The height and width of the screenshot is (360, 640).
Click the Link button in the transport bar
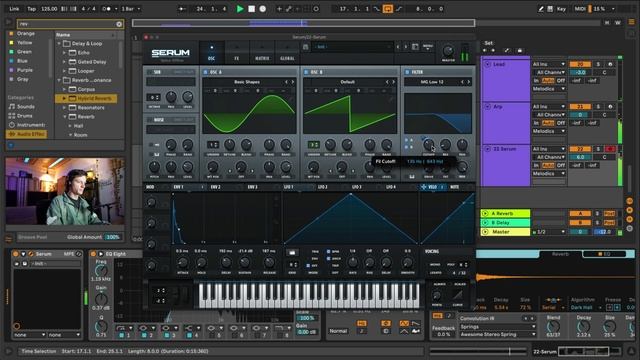coord(14,9)
